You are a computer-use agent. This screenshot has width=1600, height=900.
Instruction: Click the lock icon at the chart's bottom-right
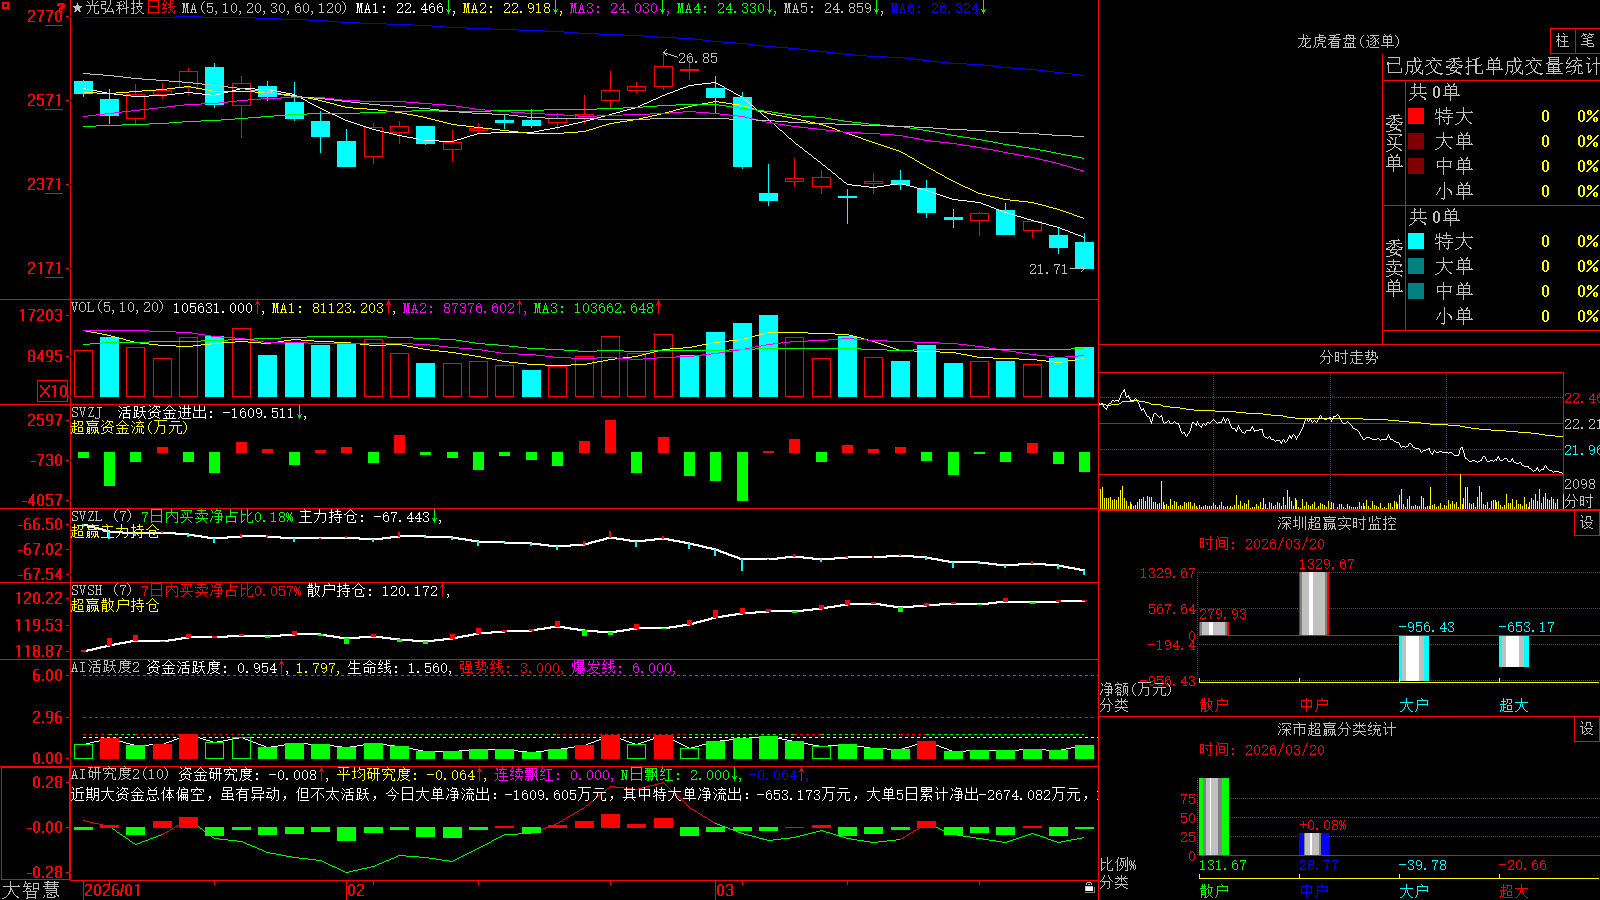(1090, 887)
